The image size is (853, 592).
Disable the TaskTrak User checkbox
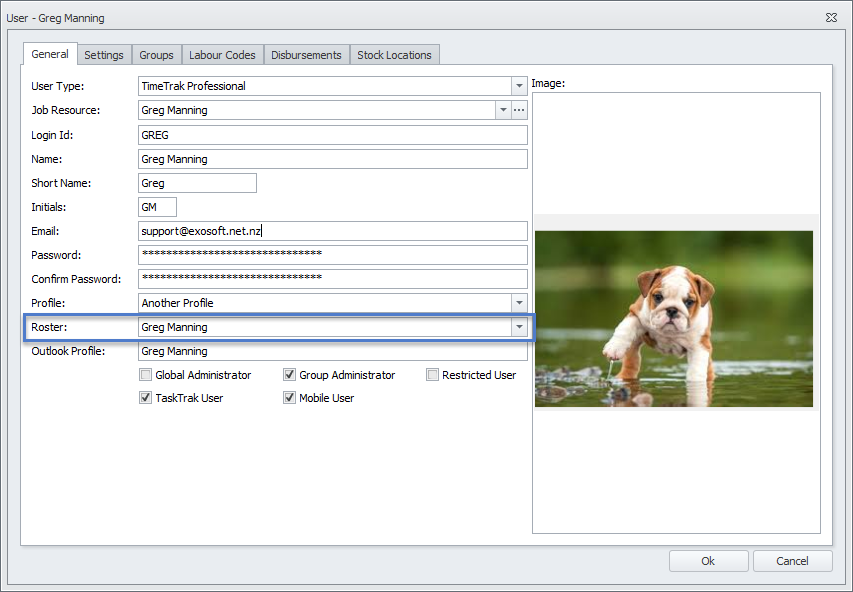(x=146, y=398)
